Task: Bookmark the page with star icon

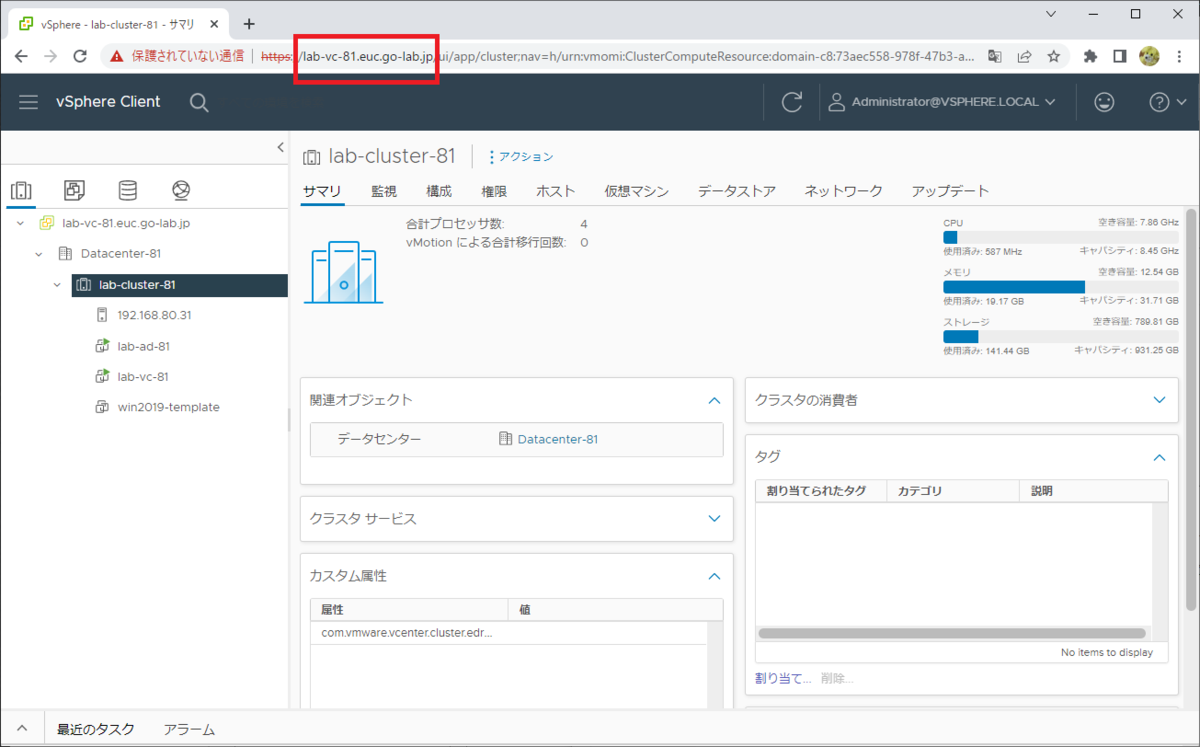Action: (x=1054, y=57)
